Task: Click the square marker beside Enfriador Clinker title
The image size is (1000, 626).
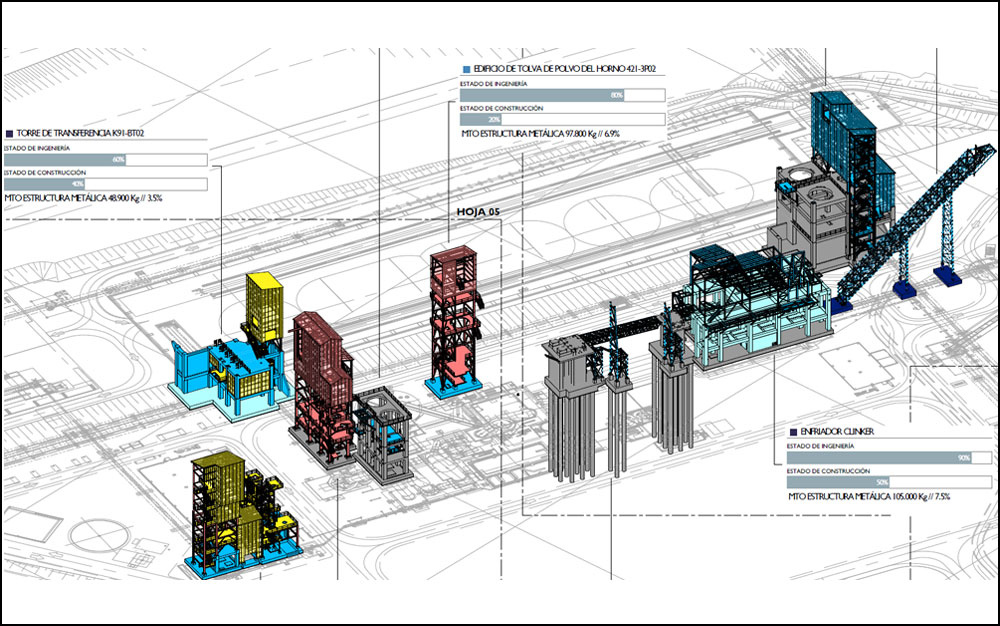Action: tap(791, 431)
